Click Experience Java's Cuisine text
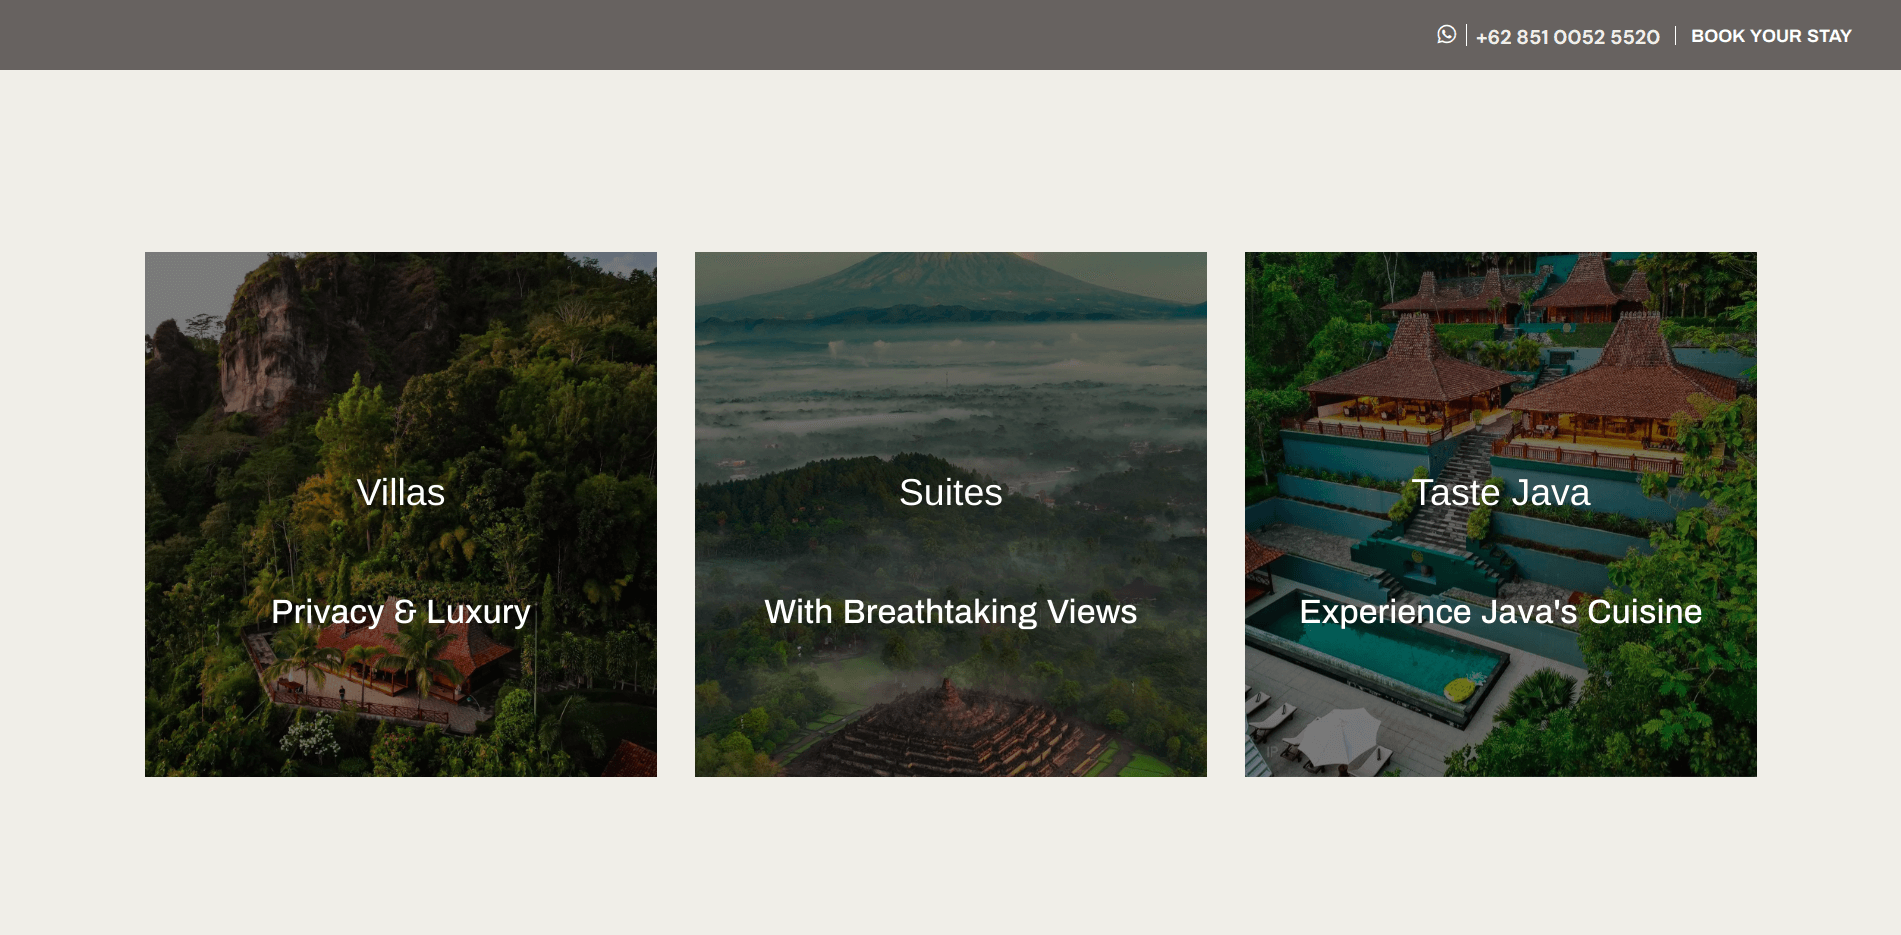The height and width of the screenshot is (935, 1901). pyautogui.click(x=1500, y=611)
